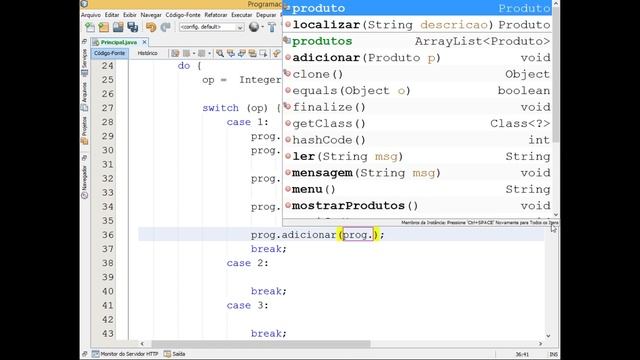The image size is (640, 360).
Task: Click the Navegador sidebar panel icon
Action: coord(84,196)
